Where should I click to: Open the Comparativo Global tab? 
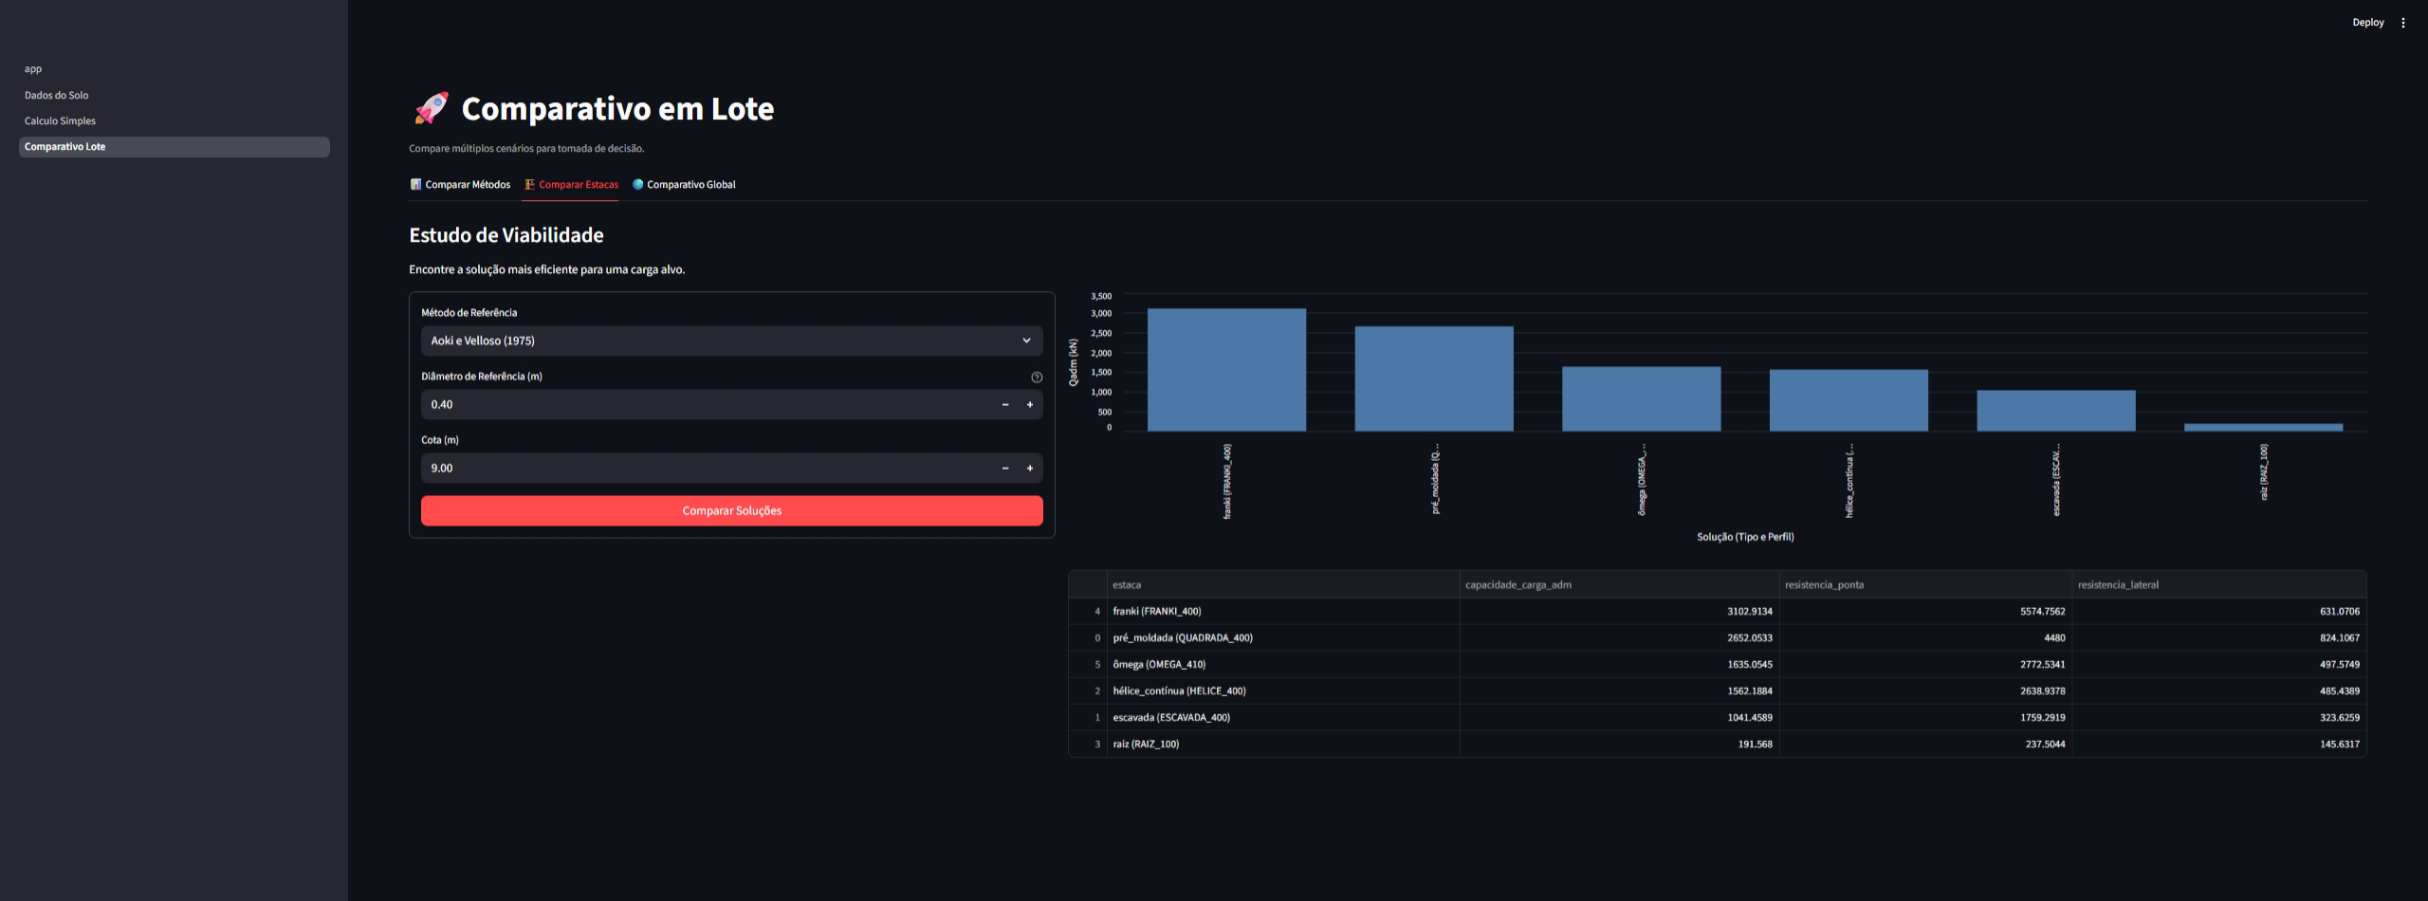coord(684,184)
